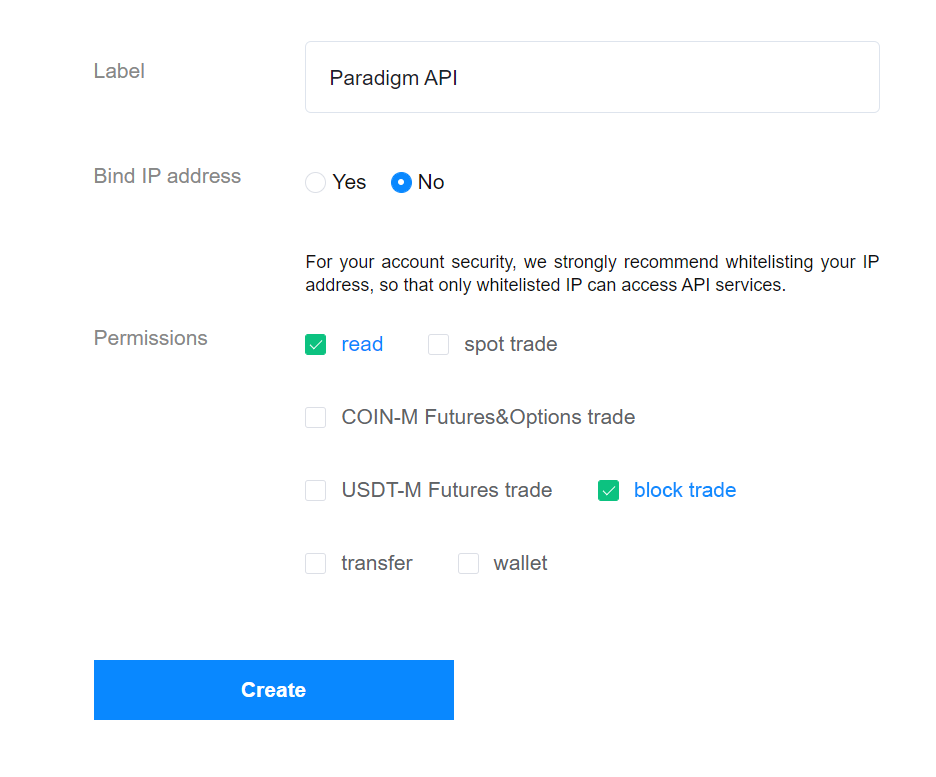Click the 'block trade' label text
The height and width of the screenshot is (777, 936).
[685, 491]
